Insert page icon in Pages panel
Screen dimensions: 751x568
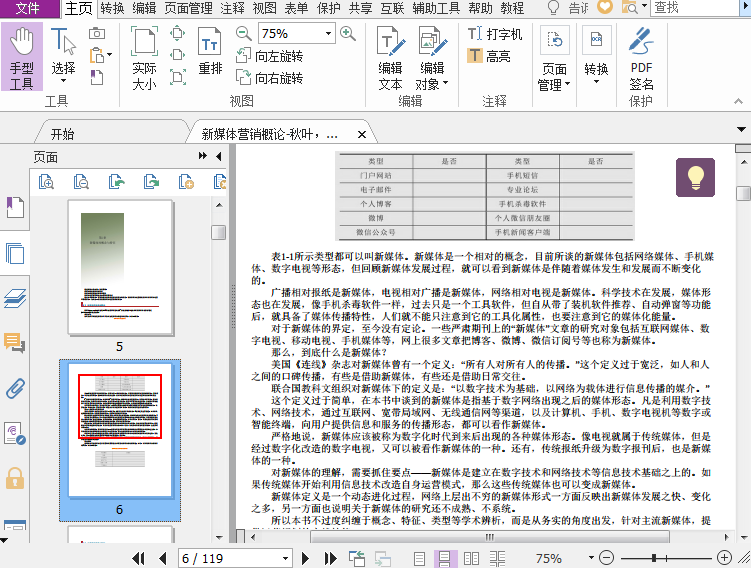[186, 182]
